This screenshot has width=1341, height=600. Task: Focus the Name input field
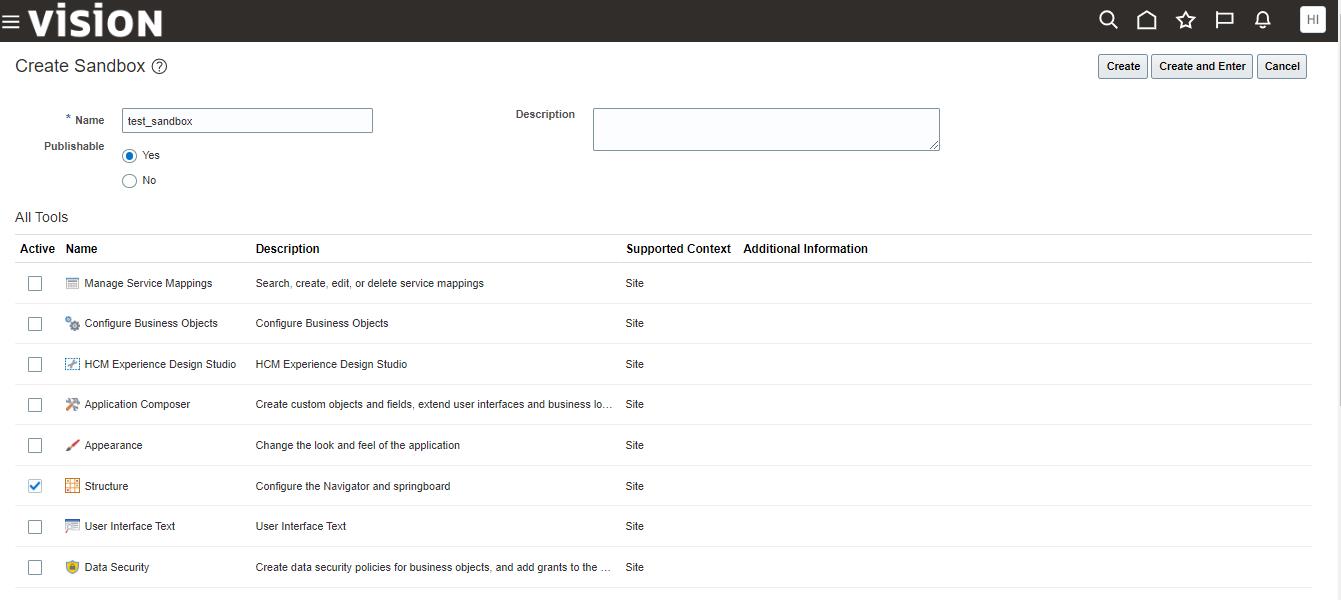[x=247, y=121]
